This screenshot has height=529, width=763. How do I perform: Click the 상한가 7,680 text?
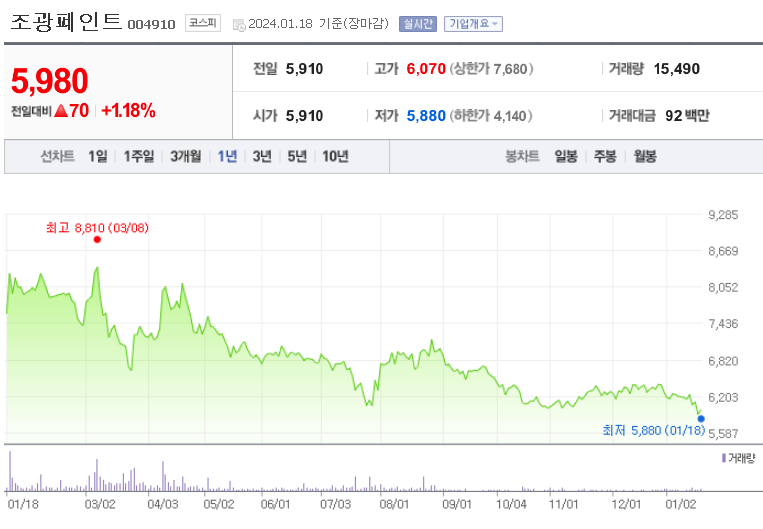491,69
